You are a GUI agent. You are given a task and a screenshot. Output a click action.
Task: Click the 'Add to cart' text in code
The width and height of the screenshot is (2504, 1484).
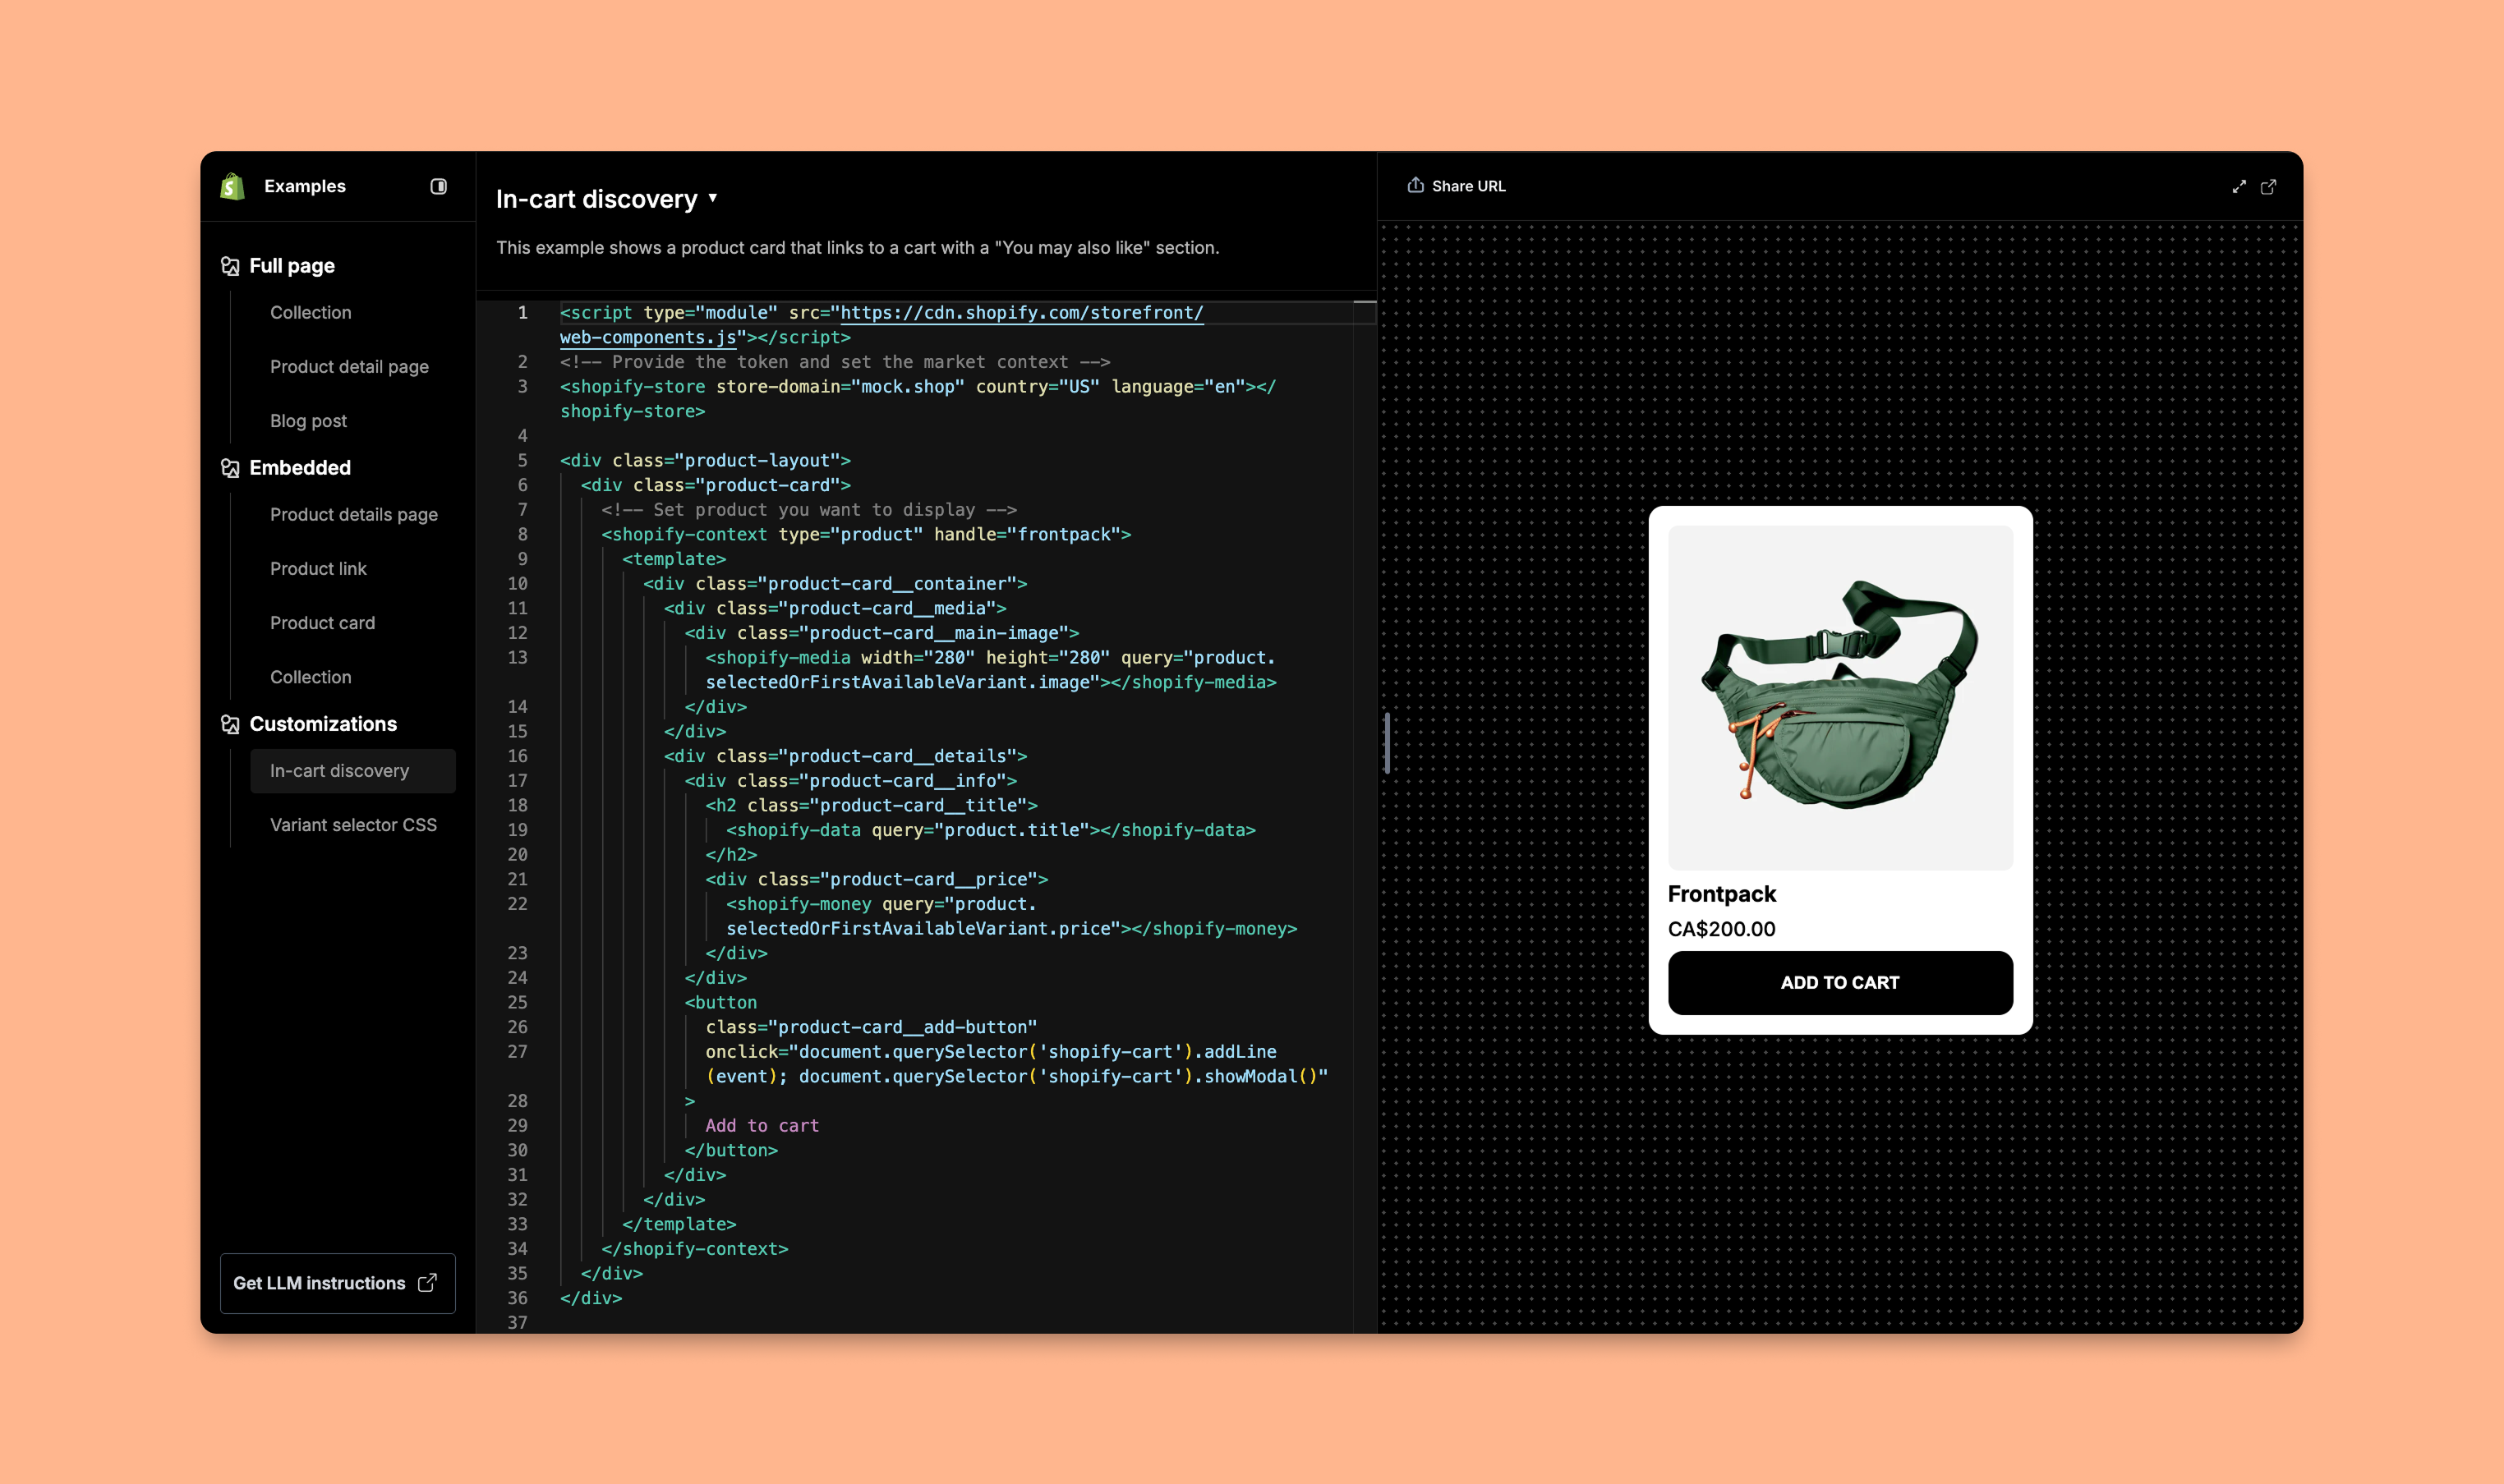[762, 1126]
